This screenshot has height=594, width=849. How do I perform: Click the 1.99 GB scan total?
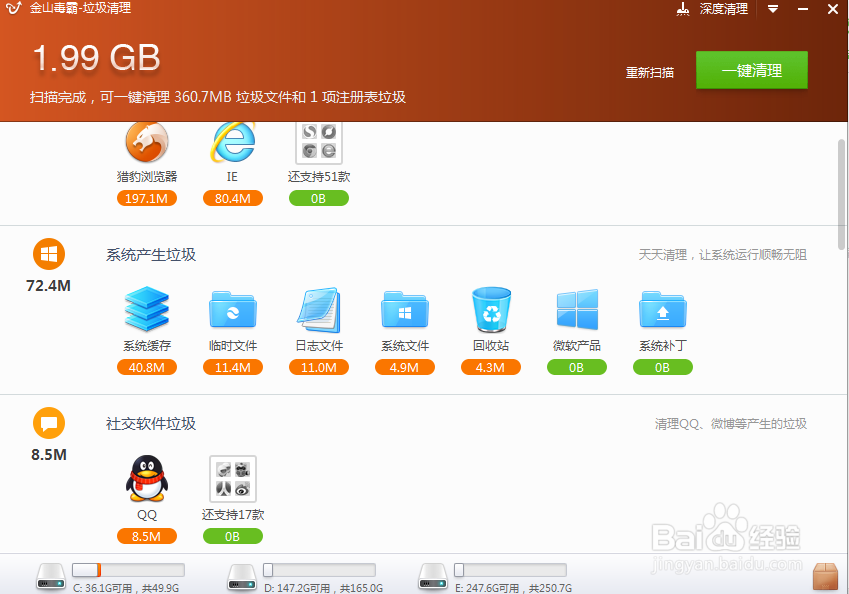point(96,57)
